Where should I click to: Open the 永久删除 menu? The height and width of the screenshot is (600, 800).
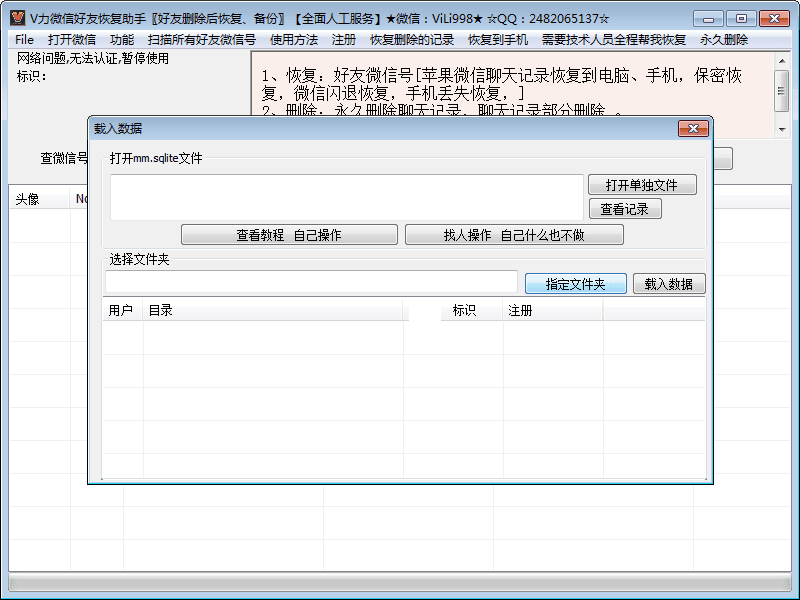[x=724, y=40]
